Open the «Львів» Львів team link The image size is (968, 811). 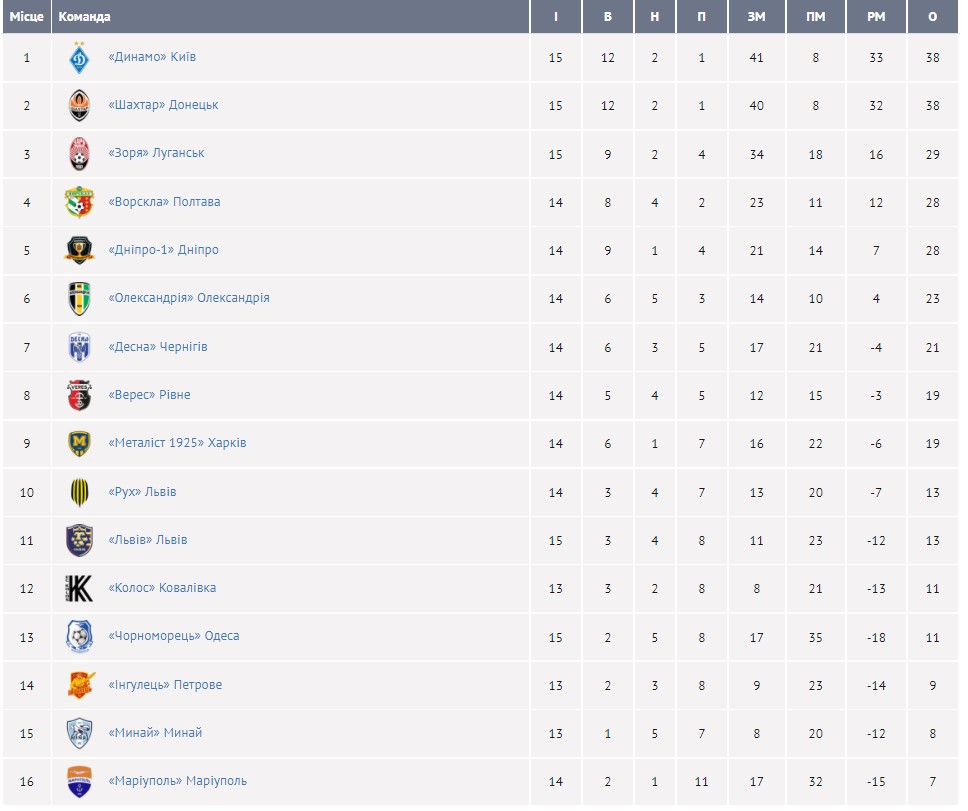147,540
